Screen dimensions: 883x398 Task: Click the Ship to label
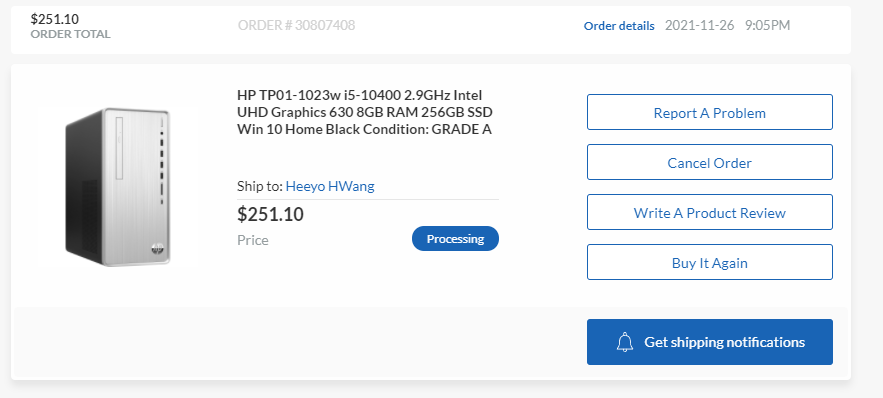pyautogui.click(x=260, y=186)
